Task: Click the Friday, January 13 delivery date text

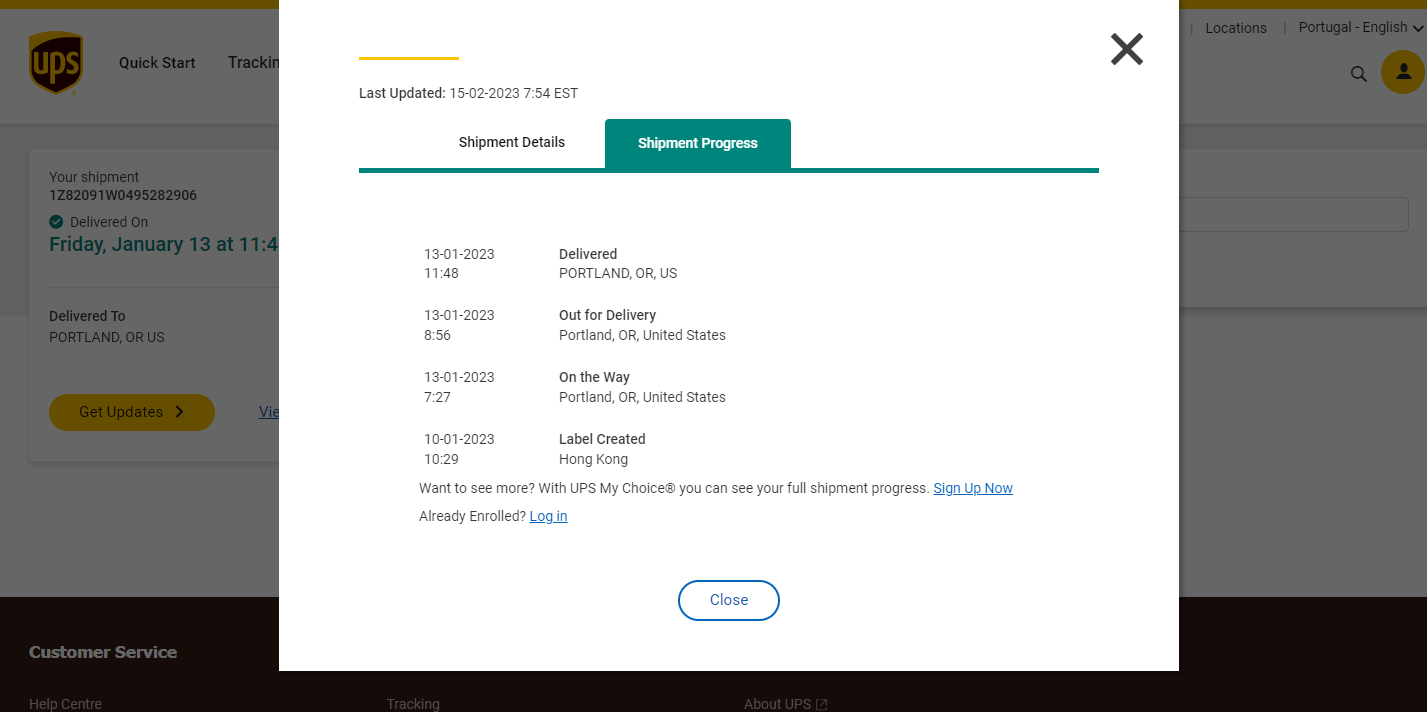Action: tap(164, 244)
